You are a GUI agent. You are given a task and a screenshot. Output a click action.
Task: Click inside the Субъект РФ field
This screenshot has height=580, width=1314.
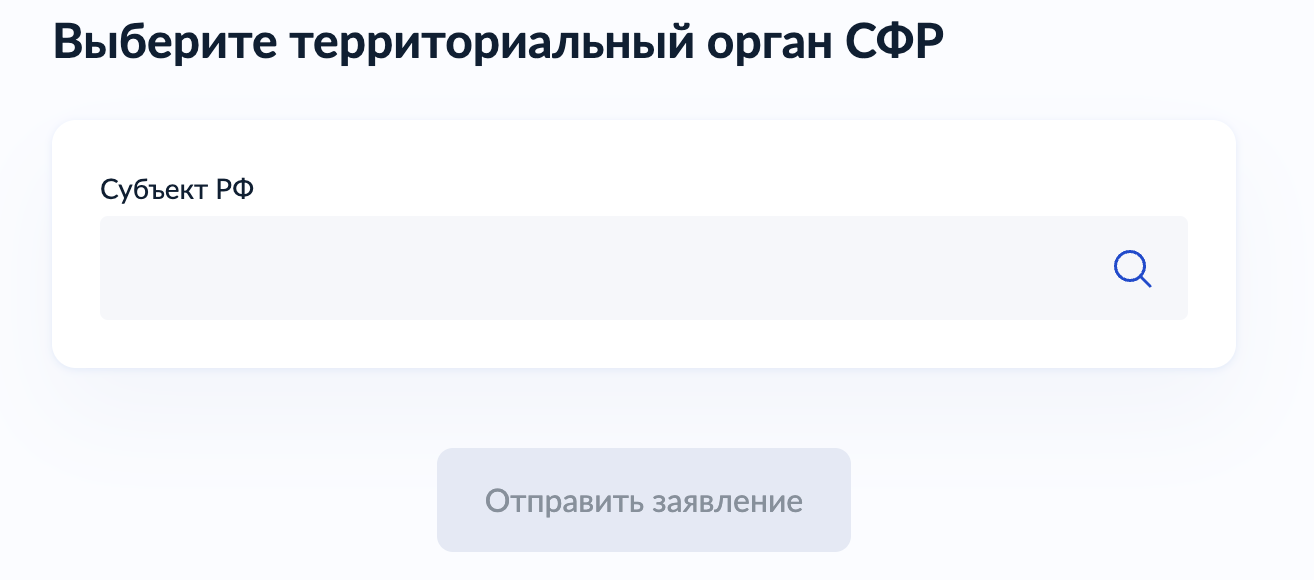(600, 268)
